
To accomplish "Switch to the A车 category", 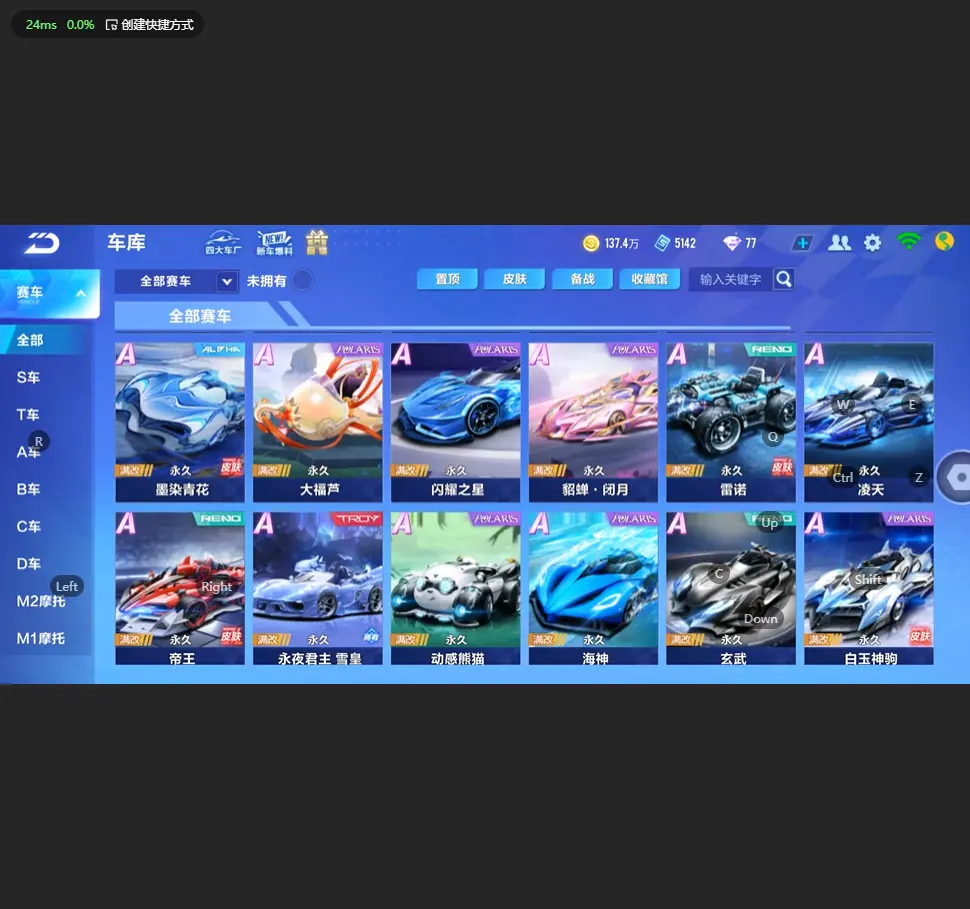I will [28, 452].
